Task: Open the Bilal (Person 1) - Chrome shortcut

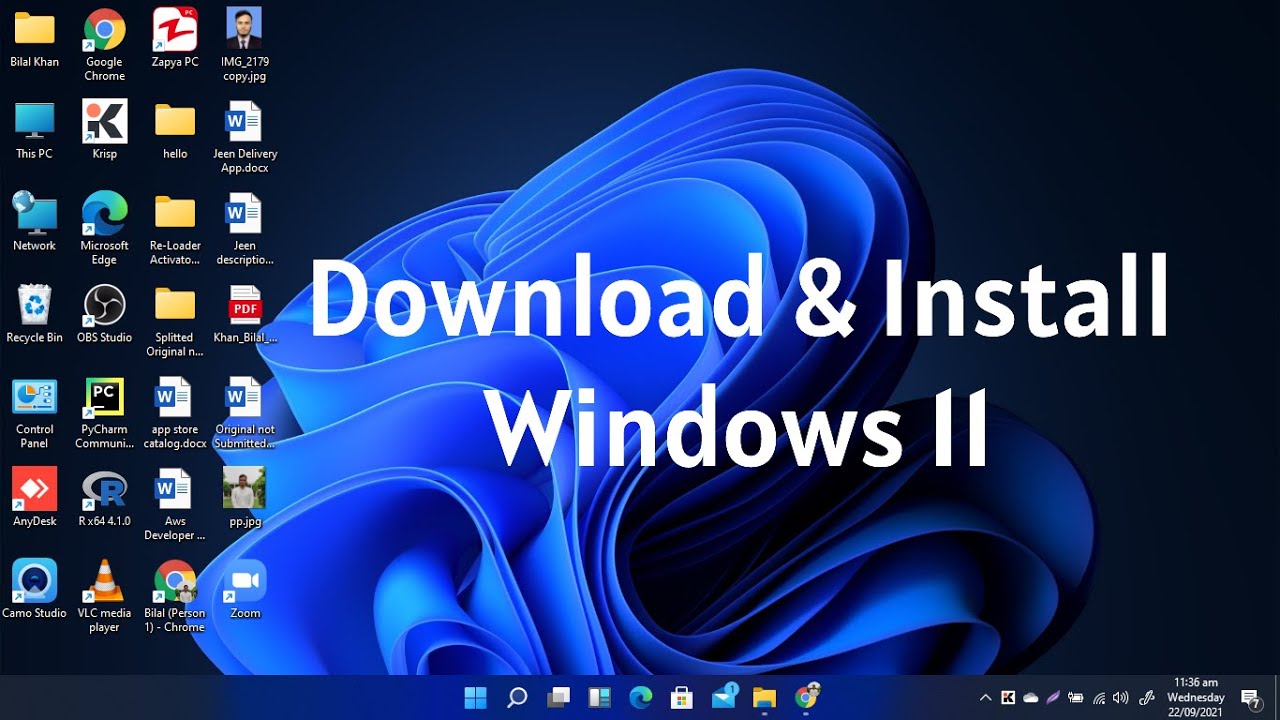Action: [175, 597]
